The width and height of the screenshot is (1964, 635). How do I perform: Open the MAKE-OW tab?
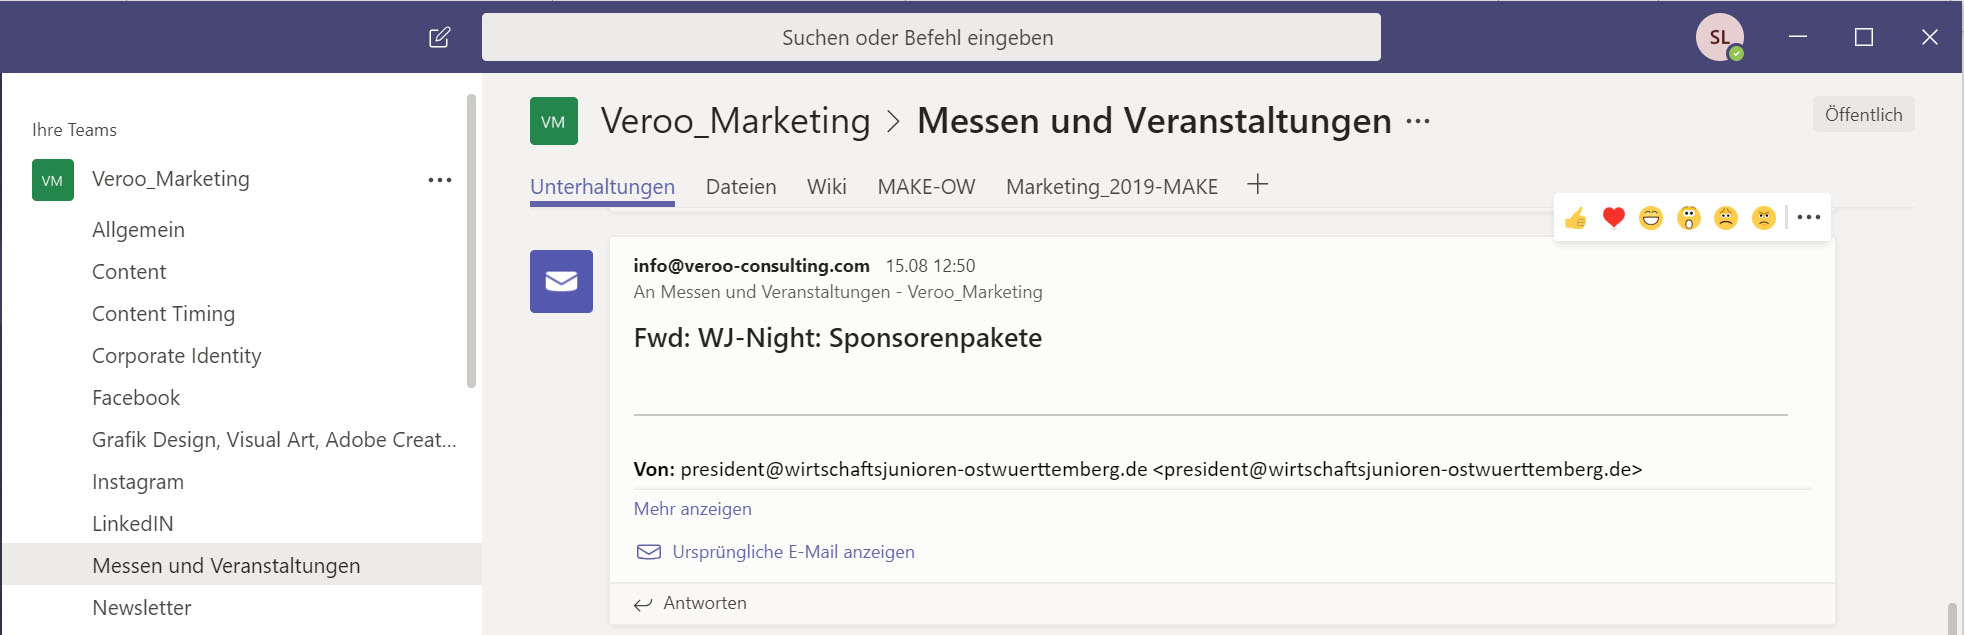pyautogui.click(x=926, y=187)
